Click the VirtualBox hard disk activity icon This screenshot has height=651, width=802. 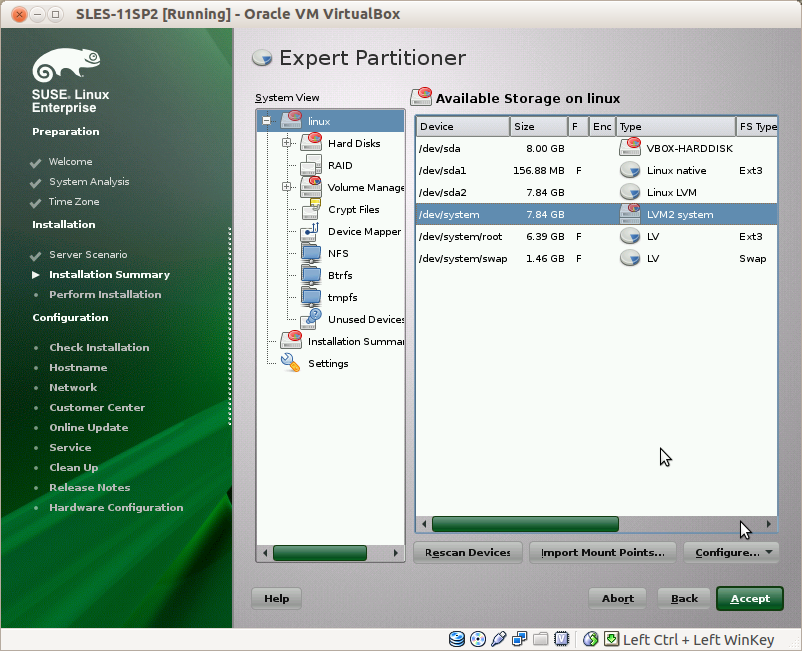pos(457,639)
